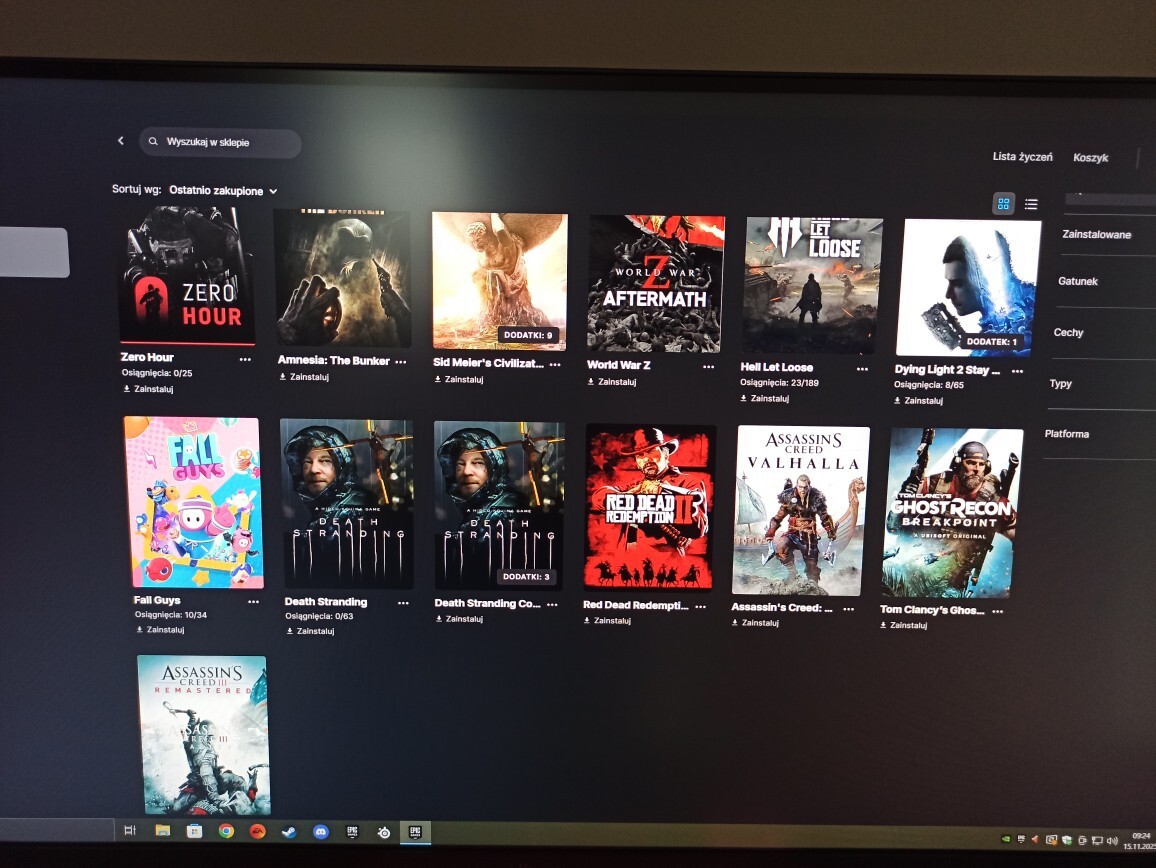Click the Wyszukaj w sklepie search field
Image resolution: width=1156 pixels, height=868 pixels.
pyautogui.click(x=220, y=142)
